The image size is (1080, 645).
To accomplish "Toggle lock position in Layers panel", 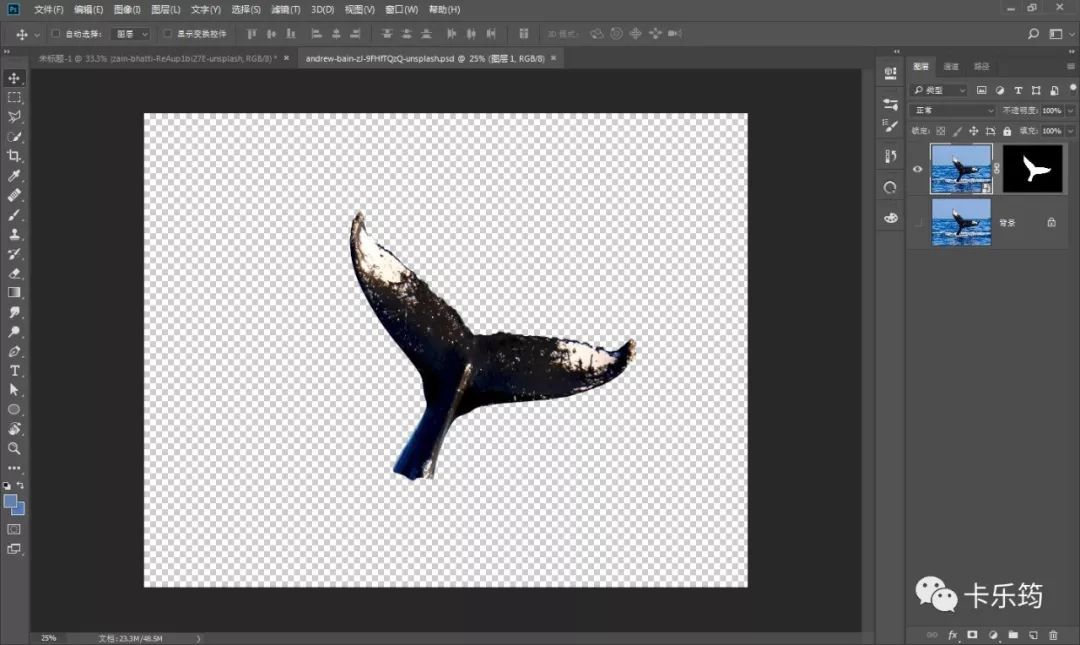I will [973, 131].
